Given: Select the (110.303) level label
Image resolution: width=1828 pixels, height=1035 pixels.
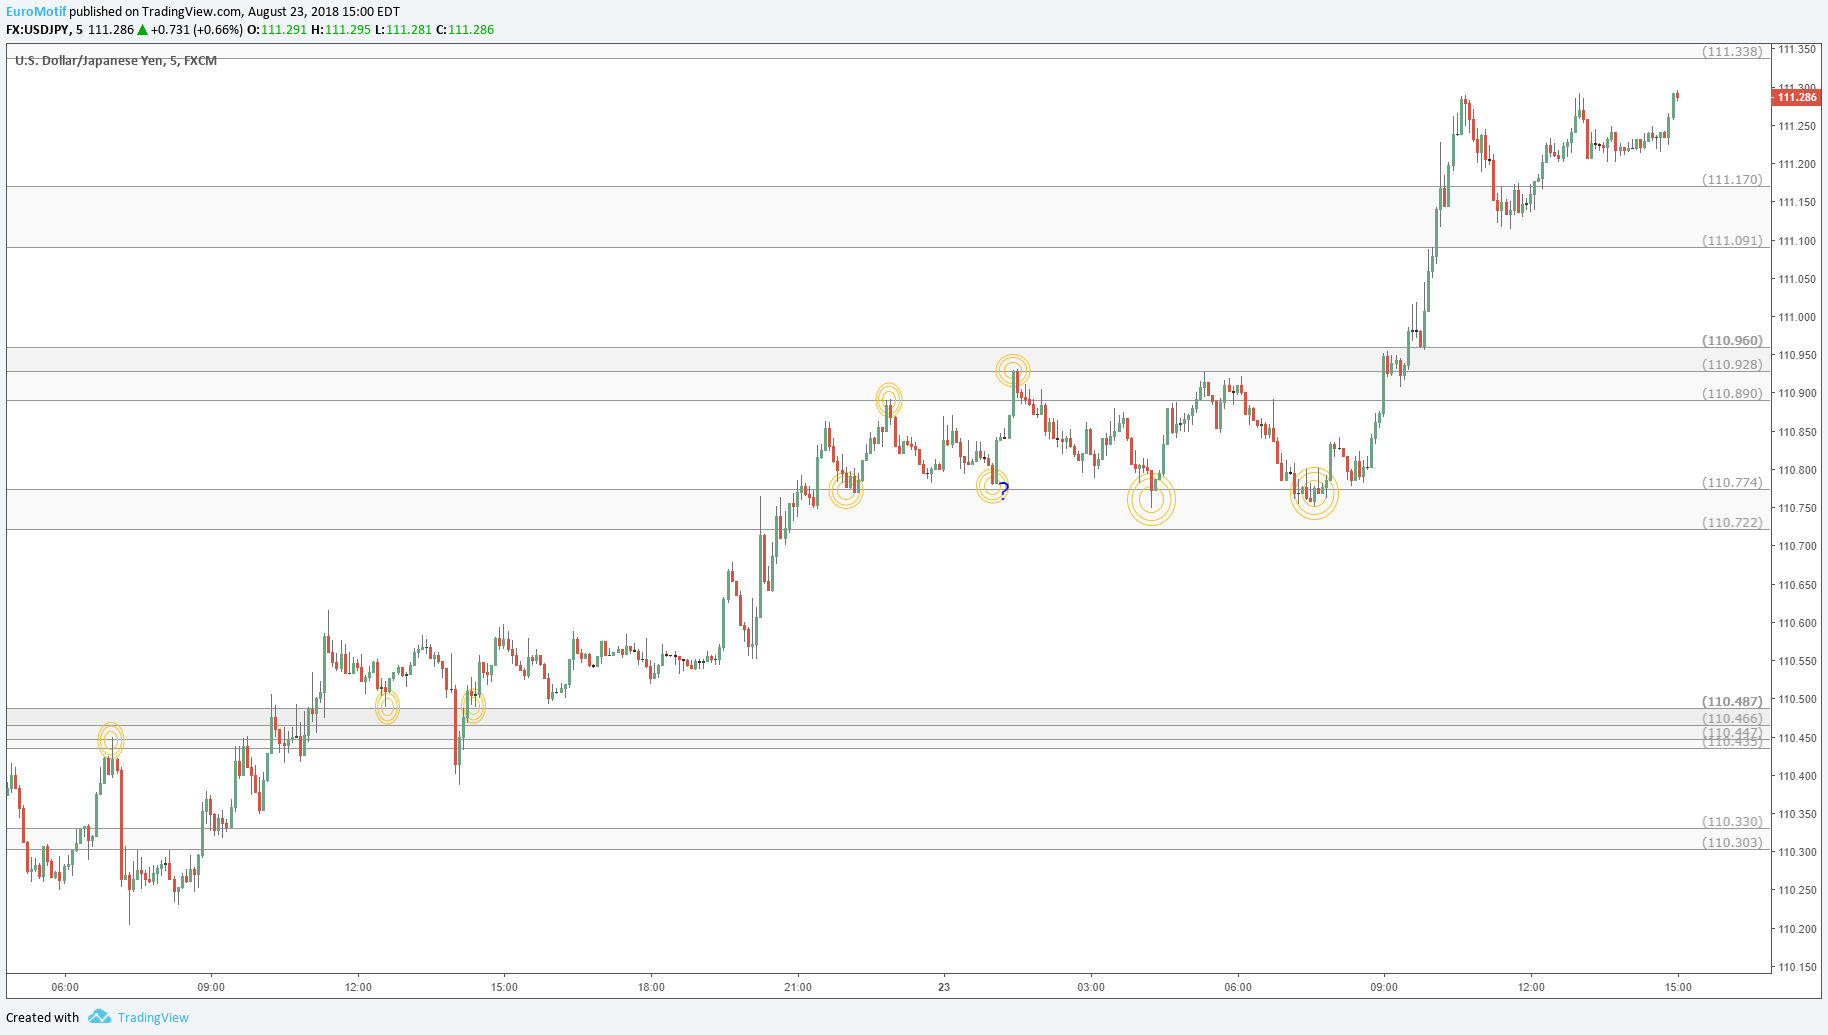Looking at the screenshot, I should [1733, 843].
